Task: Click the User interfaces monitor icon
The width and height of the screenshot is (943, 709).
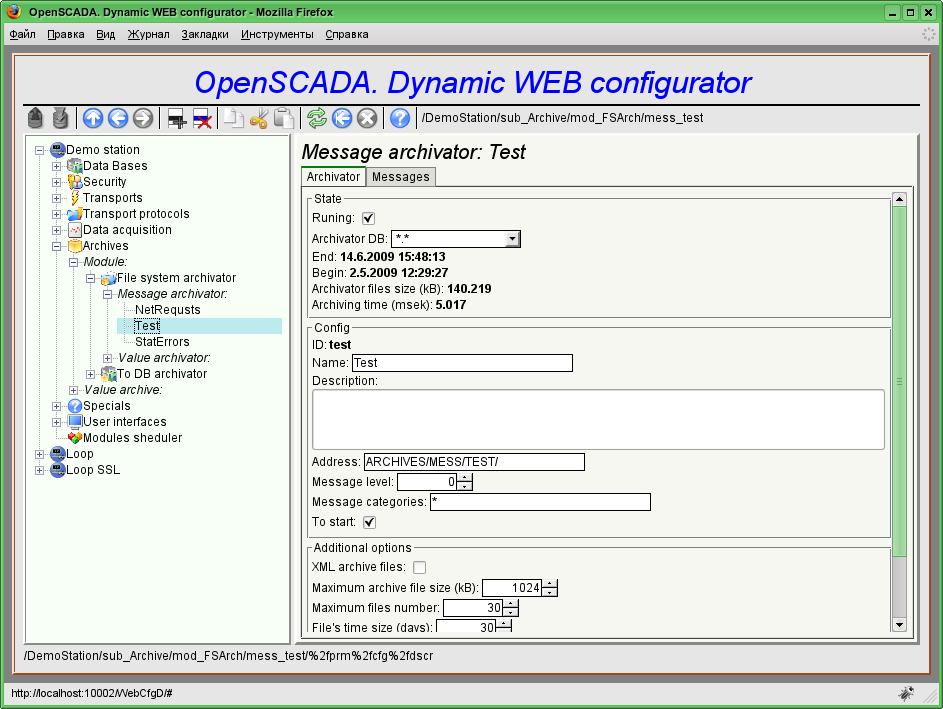Action: 75,422
